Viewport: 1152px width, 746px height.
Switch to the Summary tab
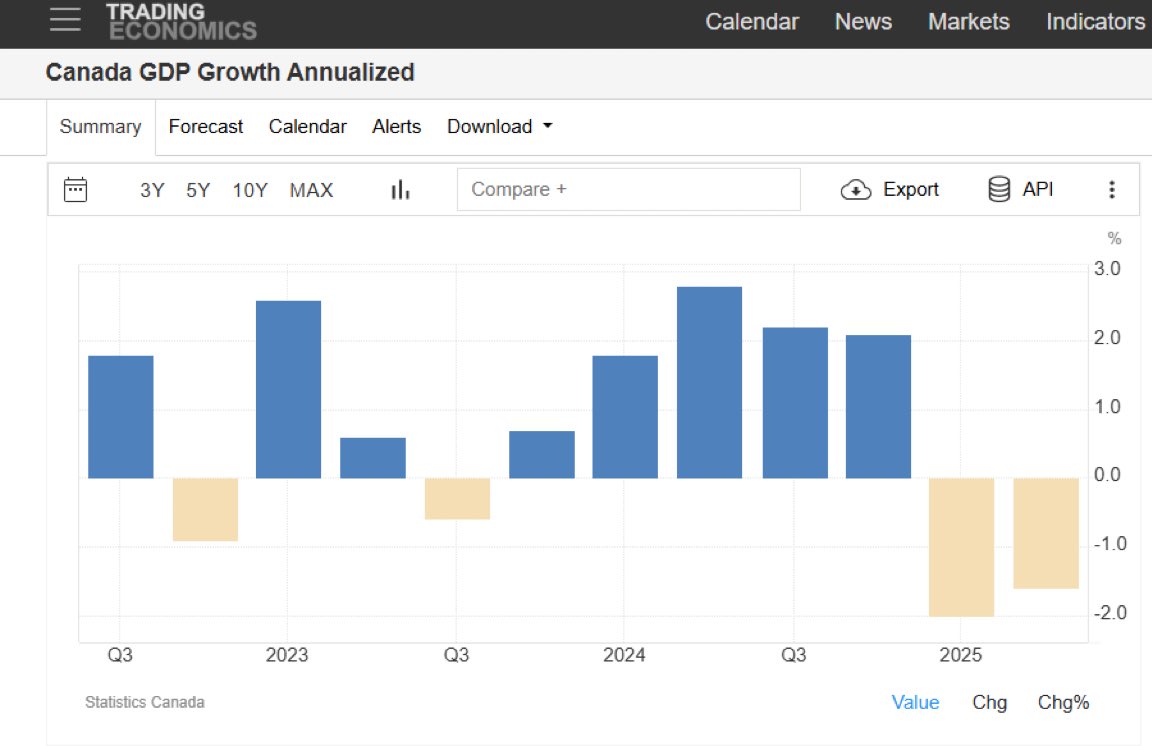101,126
